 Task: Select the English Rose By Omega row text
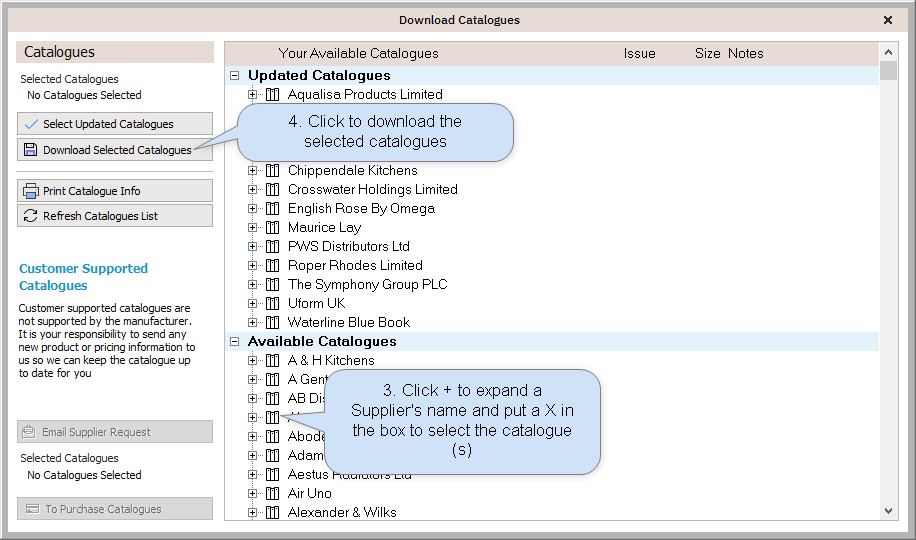tap(361, 209)
